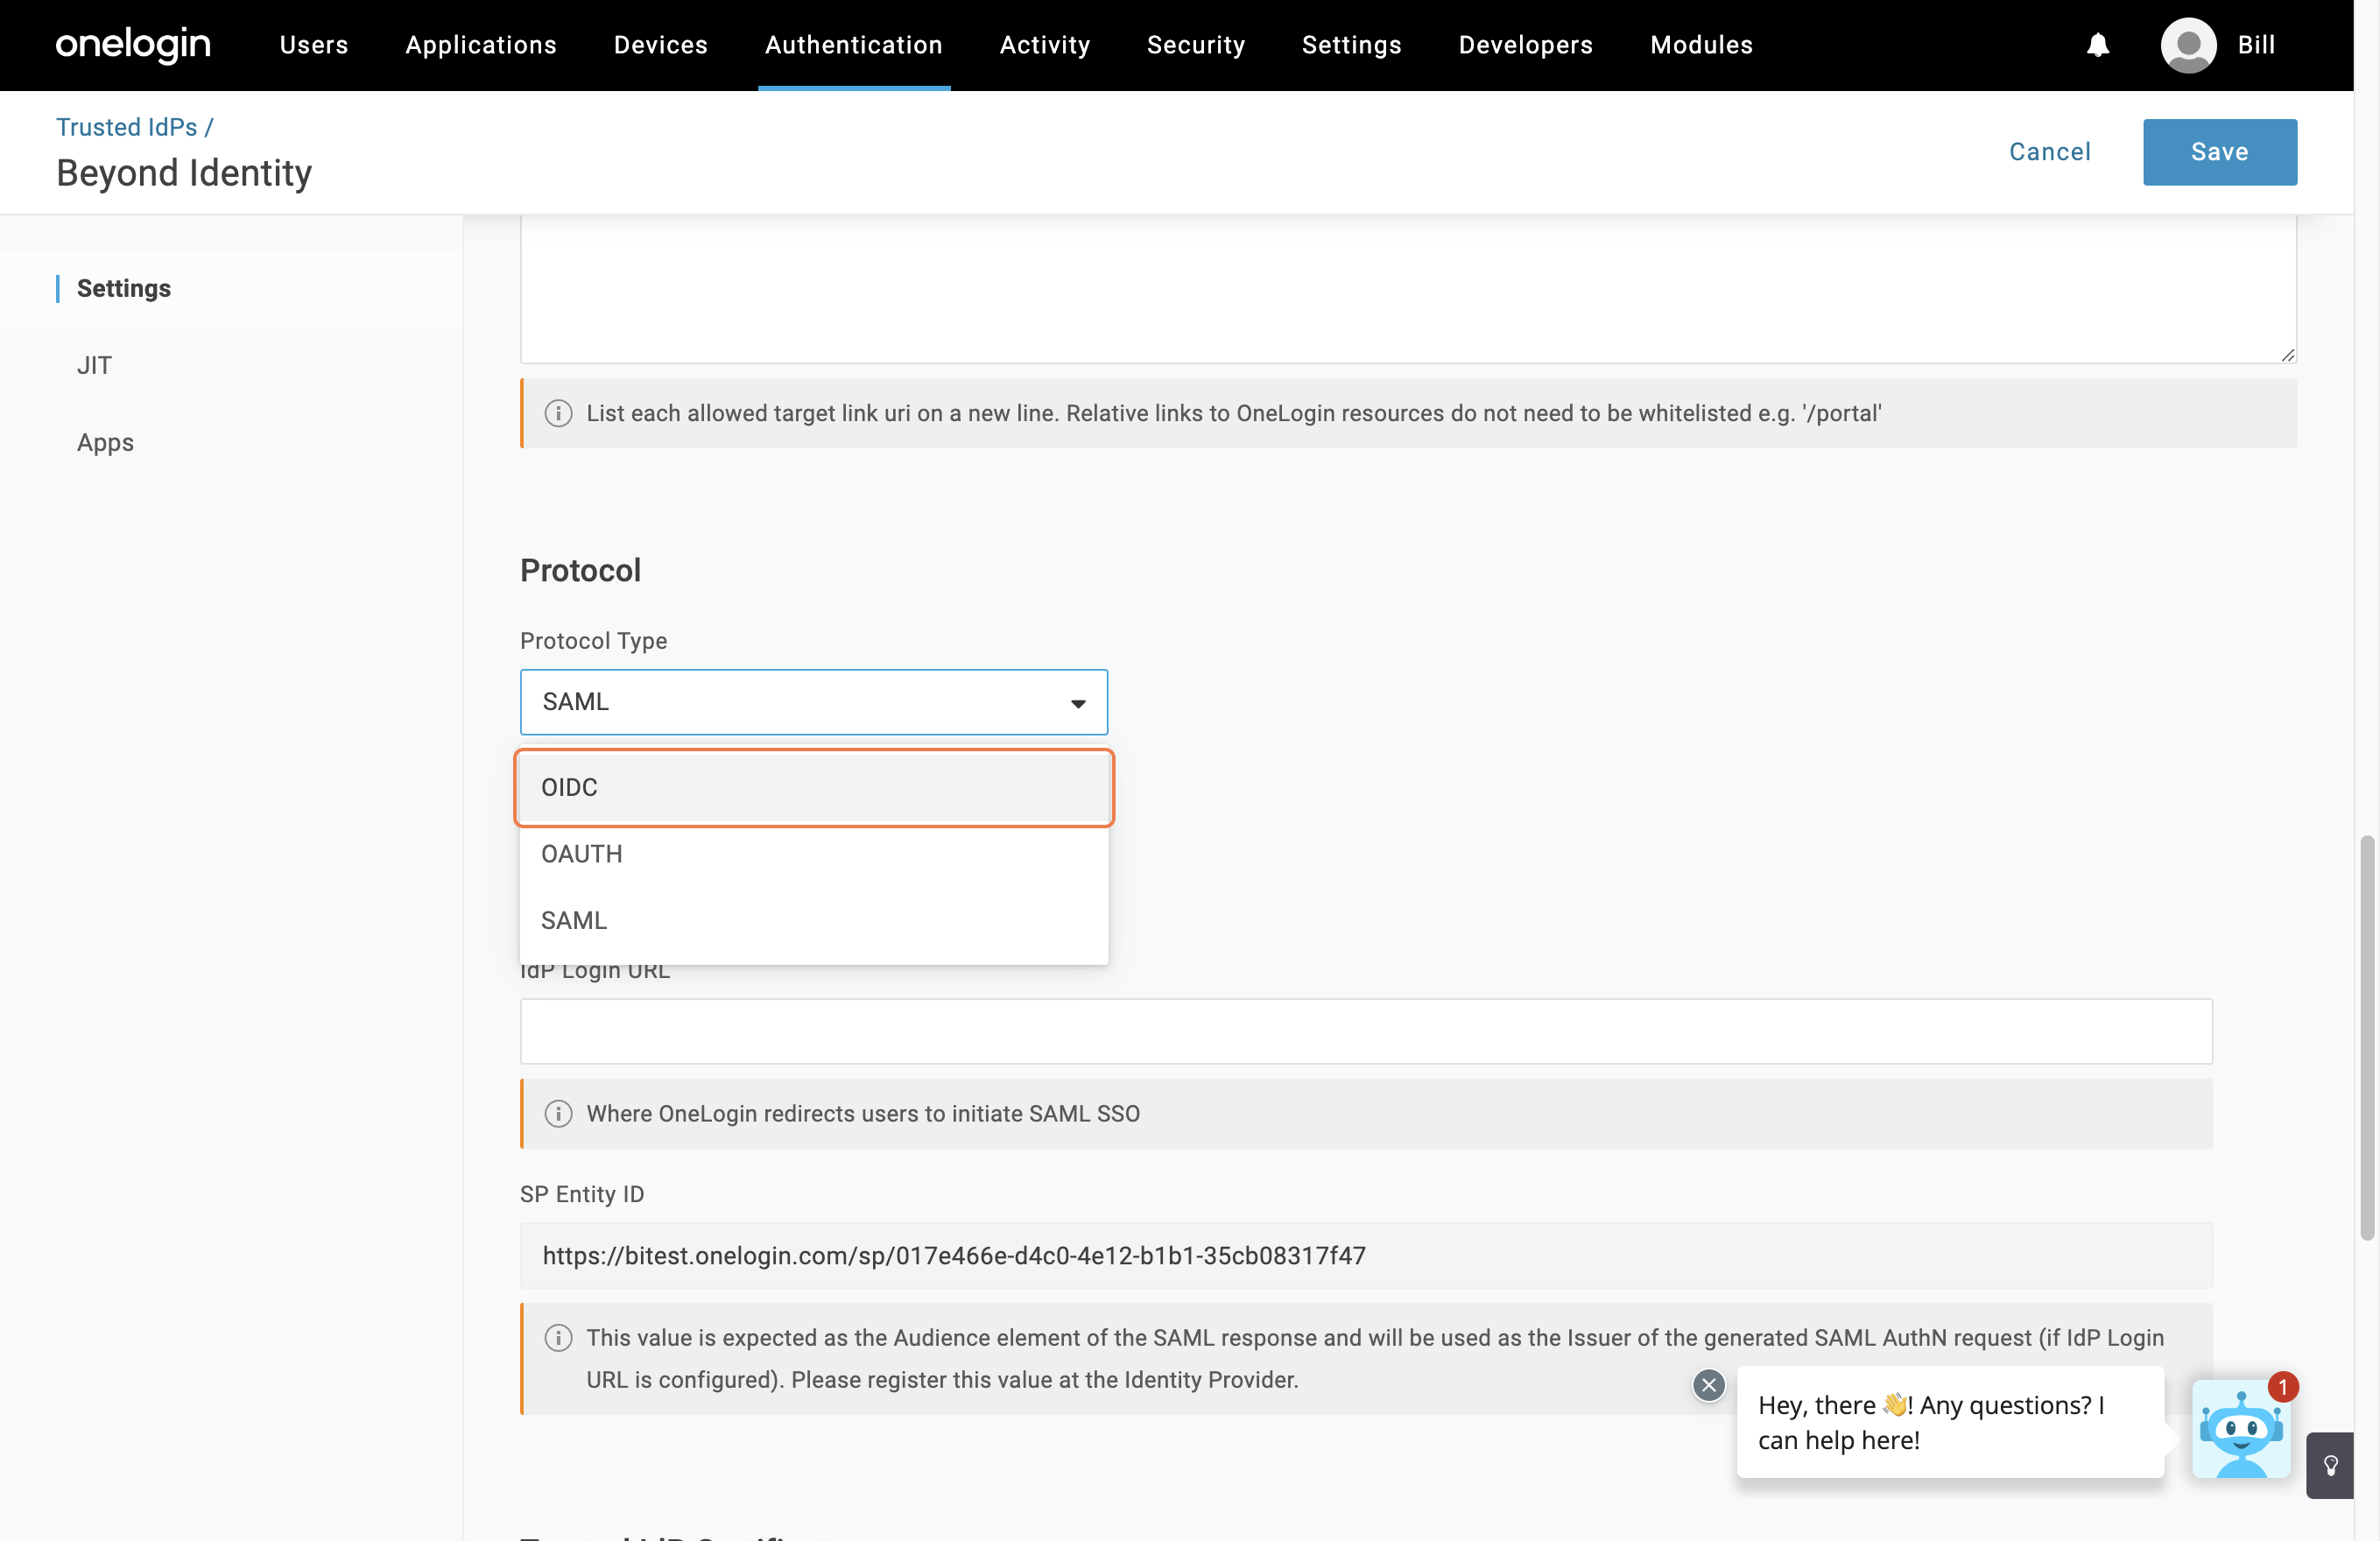Click the page vertical scrollbar
This screenshot has height=1541, width=2380.
point(2367,1037)
